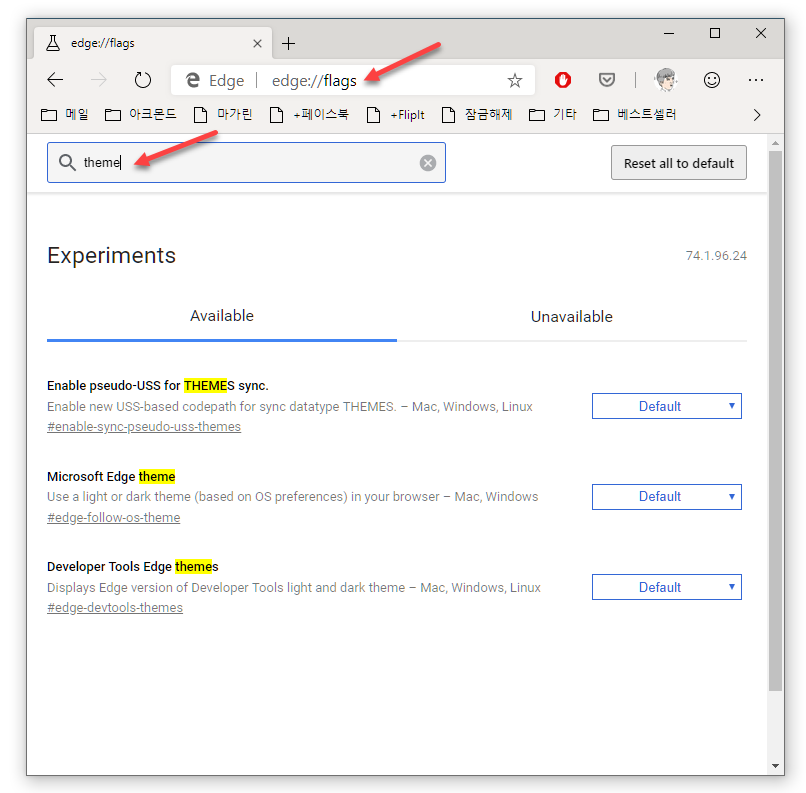The height and width of the screenshot is (793, 806).
Task: Open the 마가린 bookmark
Action: (223, 115)
